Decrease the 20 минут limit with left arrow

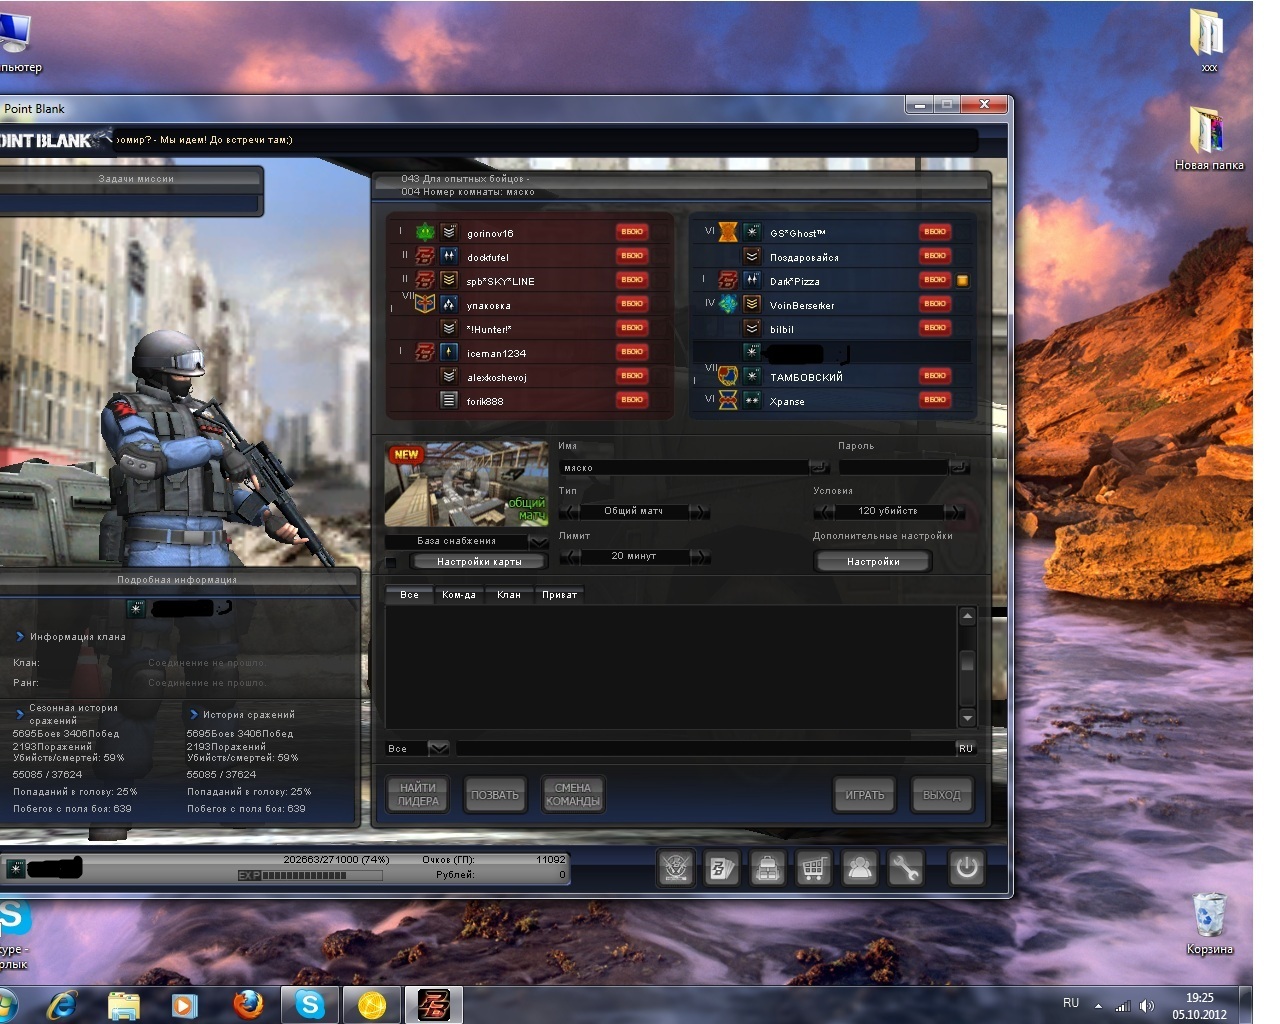click(x=569, y=556)
